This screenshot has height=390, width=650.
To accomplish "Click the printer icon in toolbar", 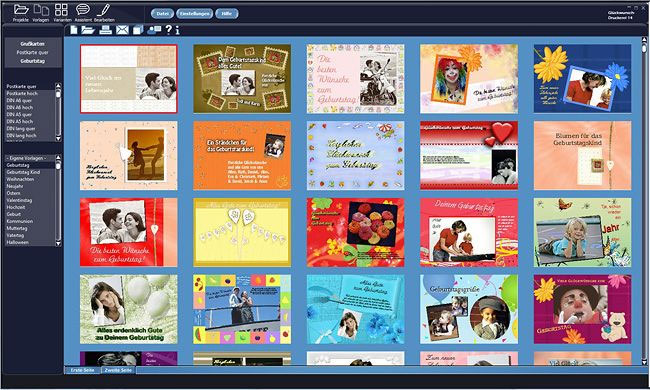I will coord(105,29).
